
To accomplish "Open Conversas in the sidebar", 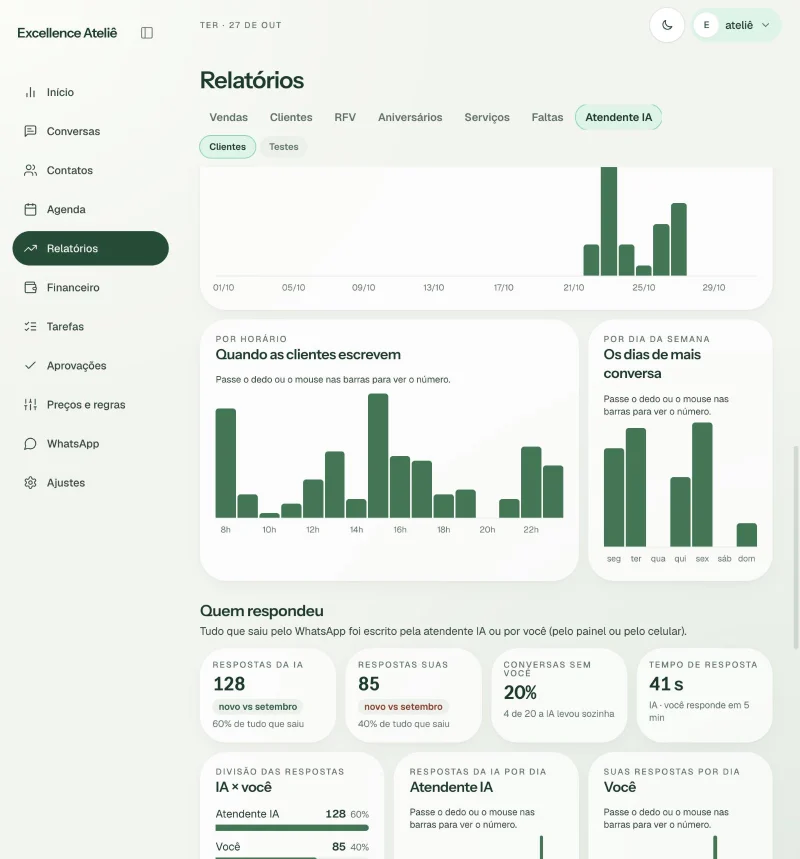I will click(x=90, y=131).
